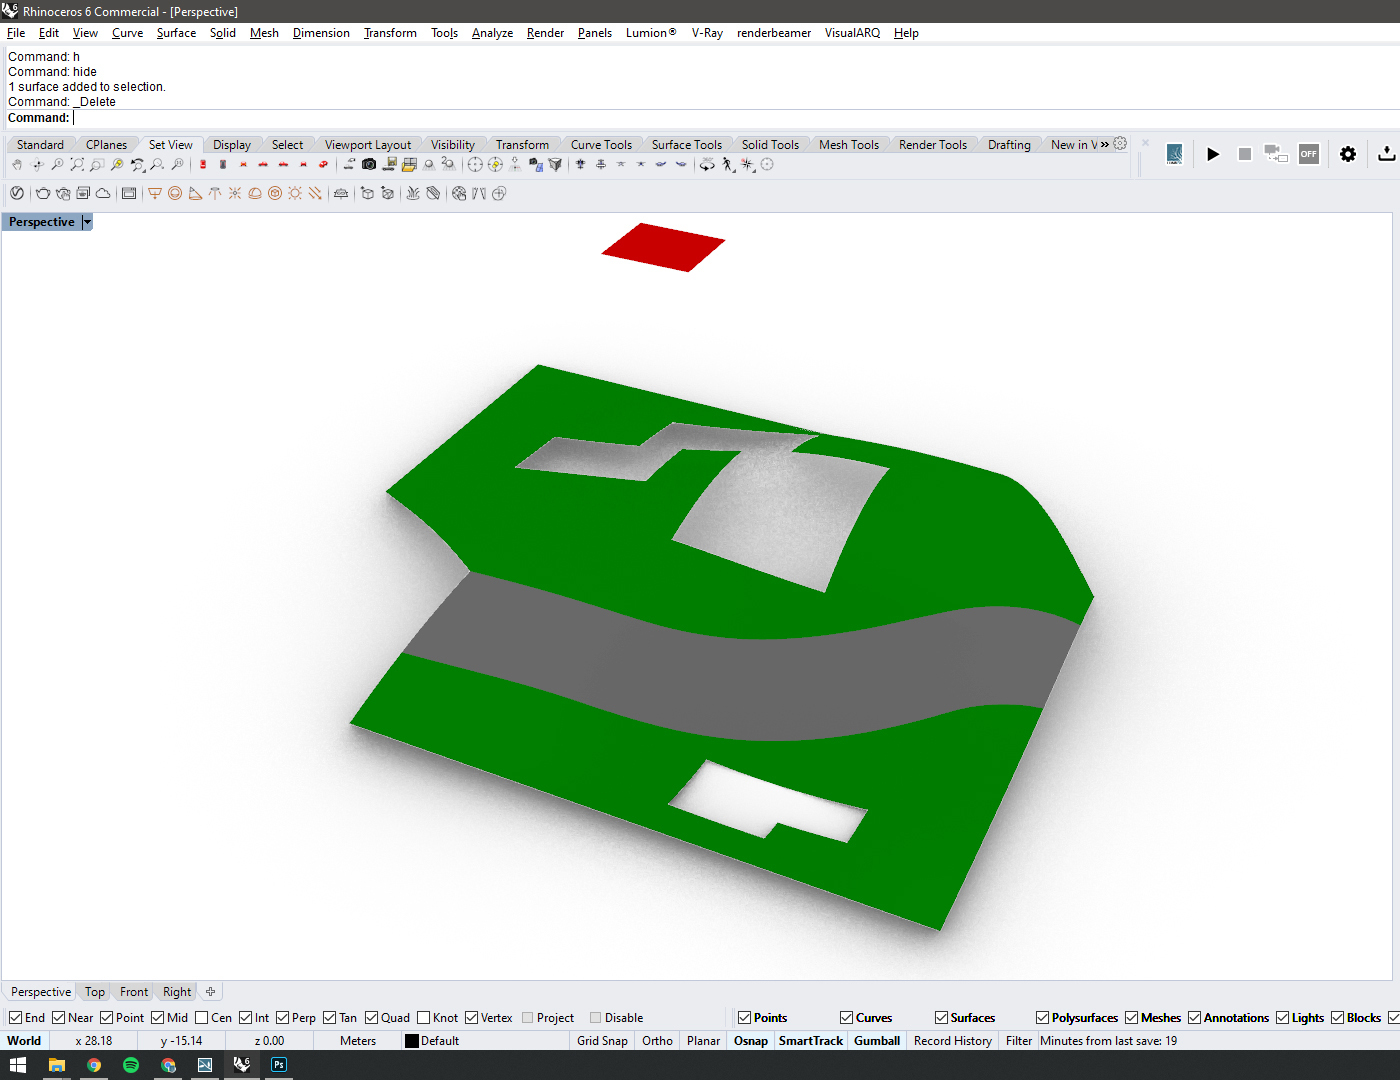Uncheck the Surfaces selection filter

[x=941, y=1018]
